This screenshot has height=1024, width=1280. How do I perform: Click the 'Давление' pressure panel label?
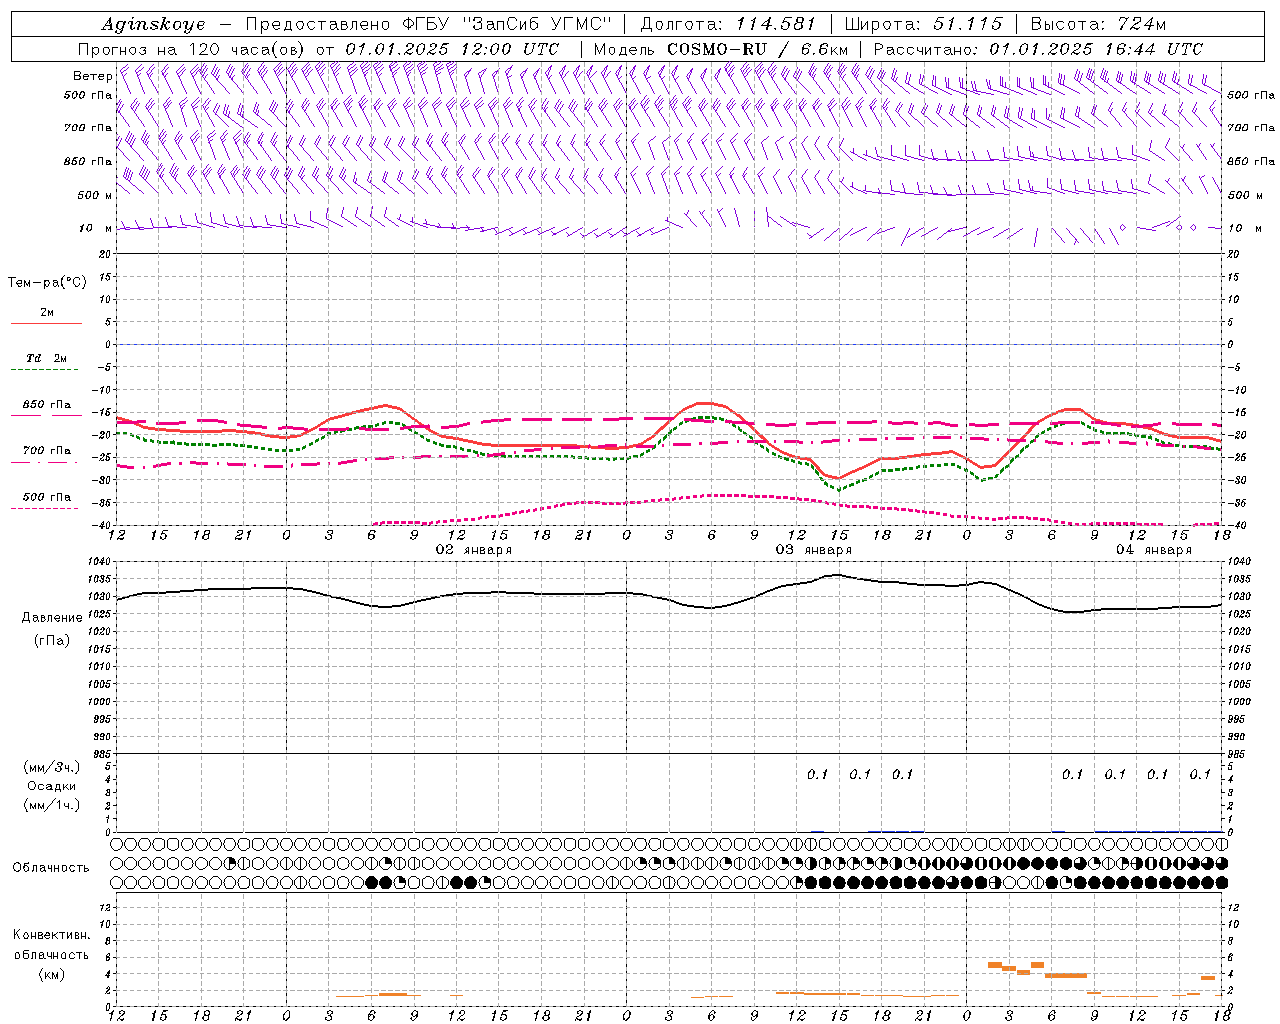coord(52,618)
